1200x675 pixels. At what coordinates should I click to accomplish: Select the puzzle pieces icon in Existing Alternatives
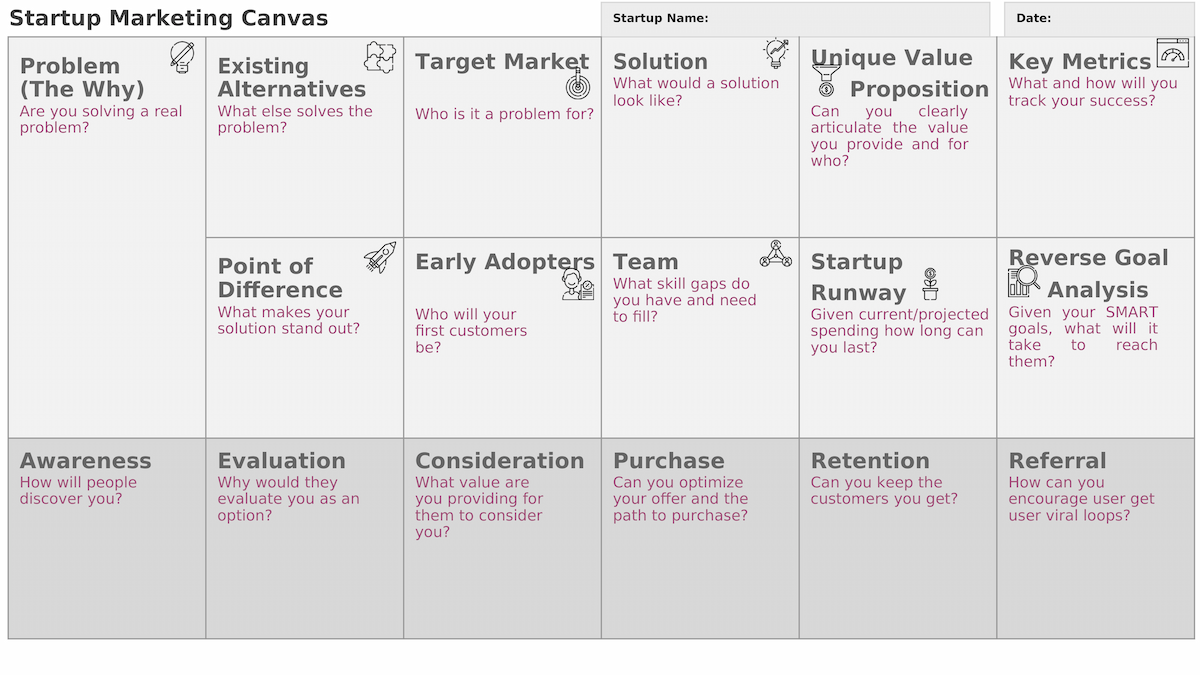[380, 57]
